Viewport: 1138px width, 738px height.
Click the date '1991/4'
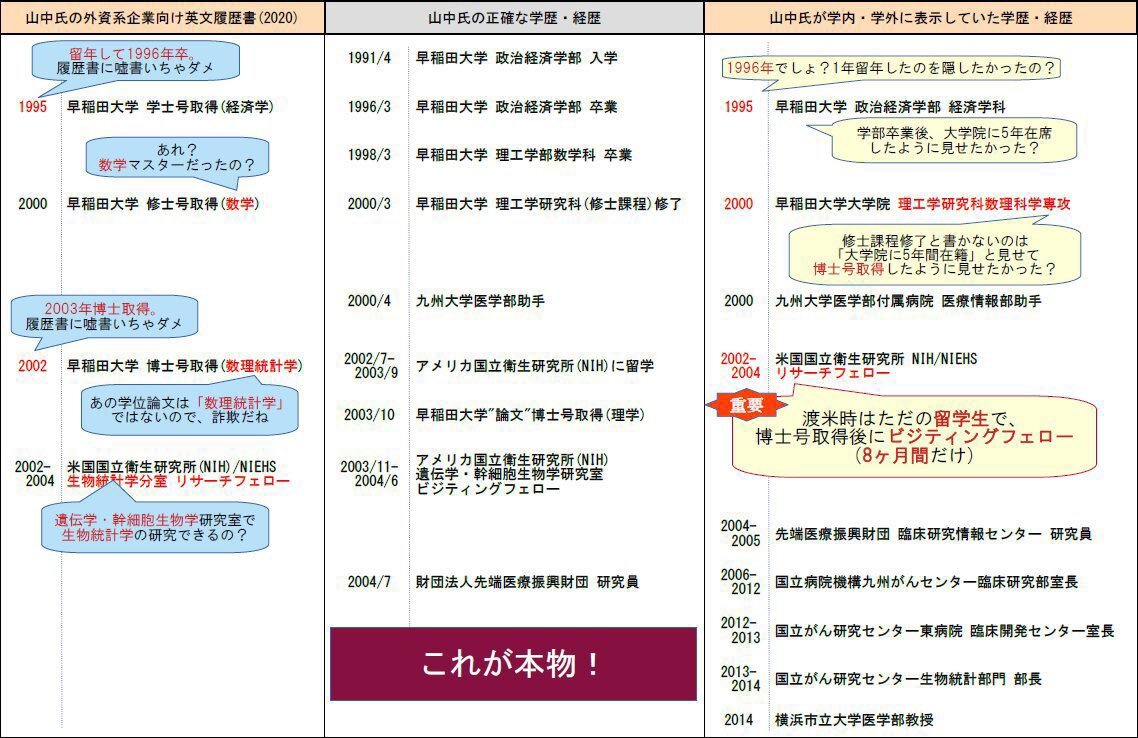pyautogui.click(x=369, y=58)
